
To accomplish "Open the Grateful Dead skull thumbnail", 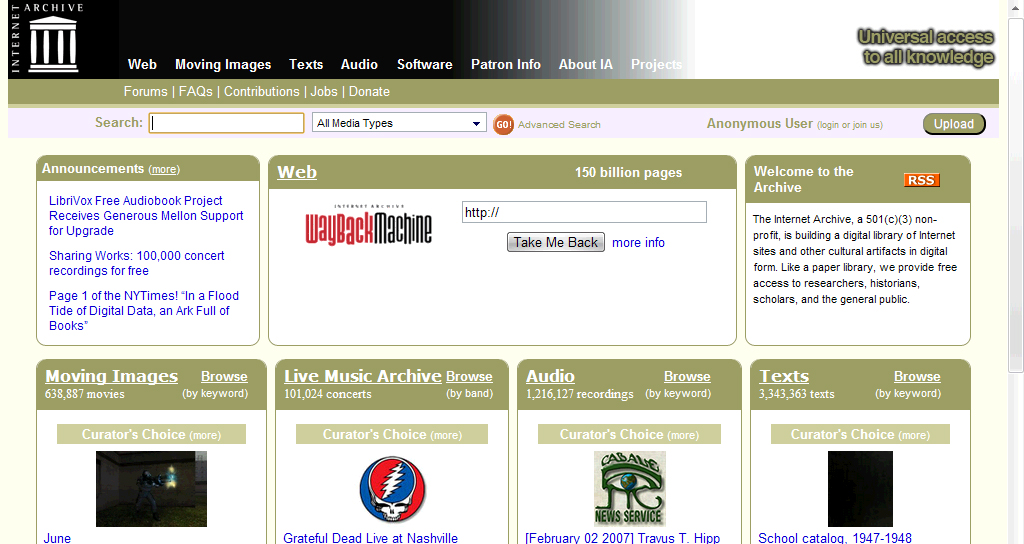I will click(392, 489).
